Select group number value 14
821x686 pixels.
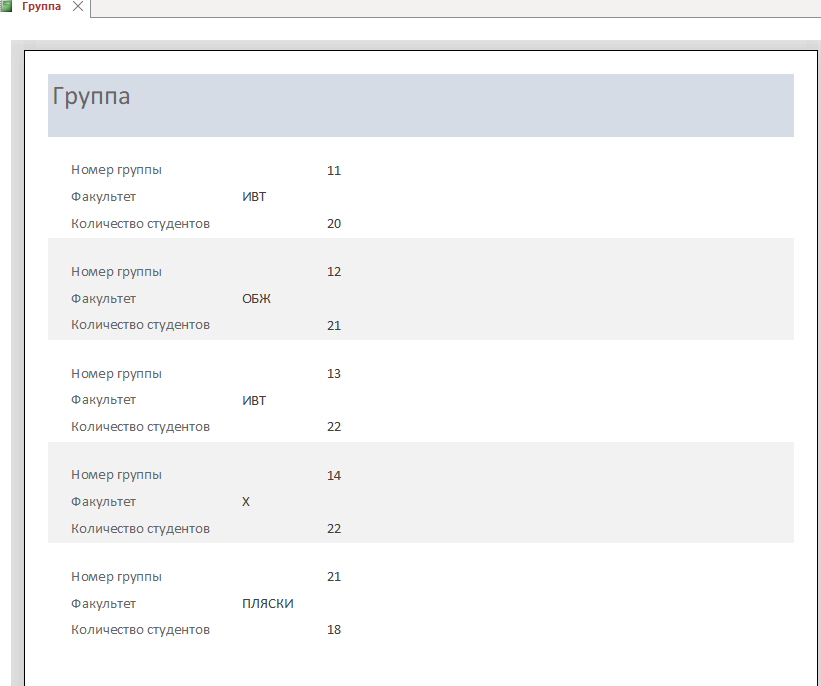[334, 475]
